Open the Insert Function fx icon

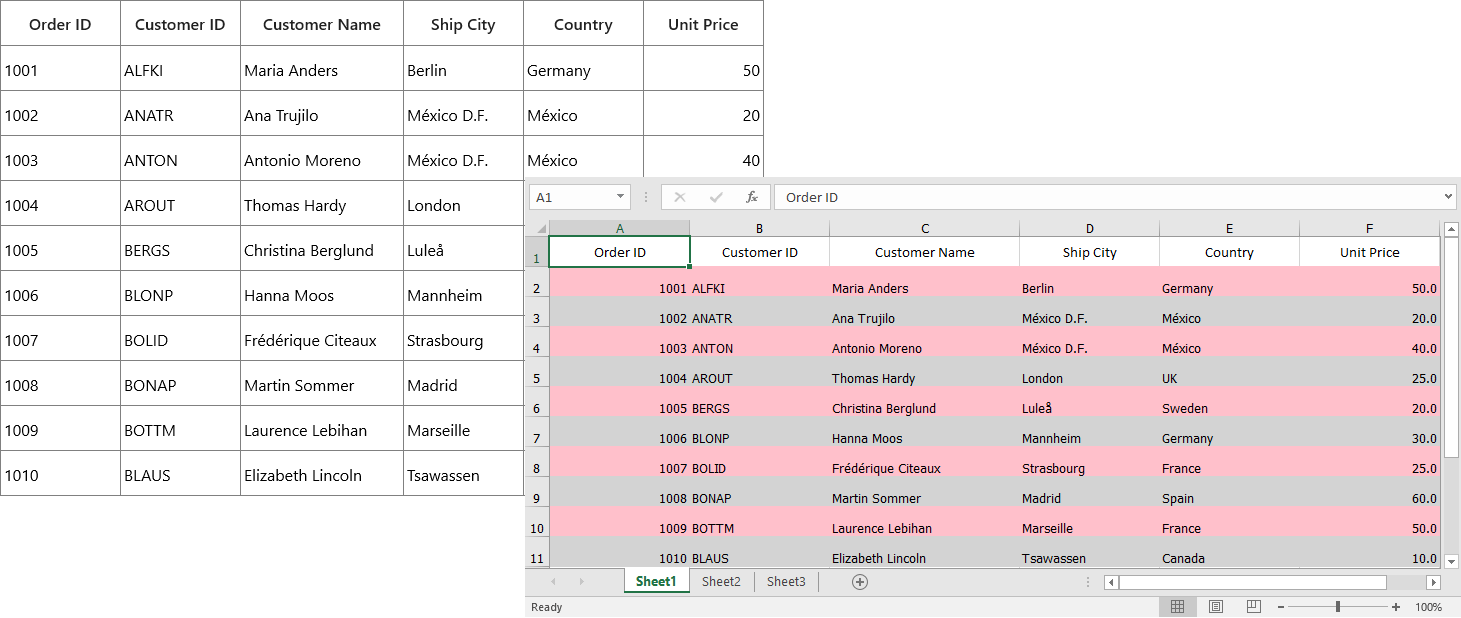752,197
